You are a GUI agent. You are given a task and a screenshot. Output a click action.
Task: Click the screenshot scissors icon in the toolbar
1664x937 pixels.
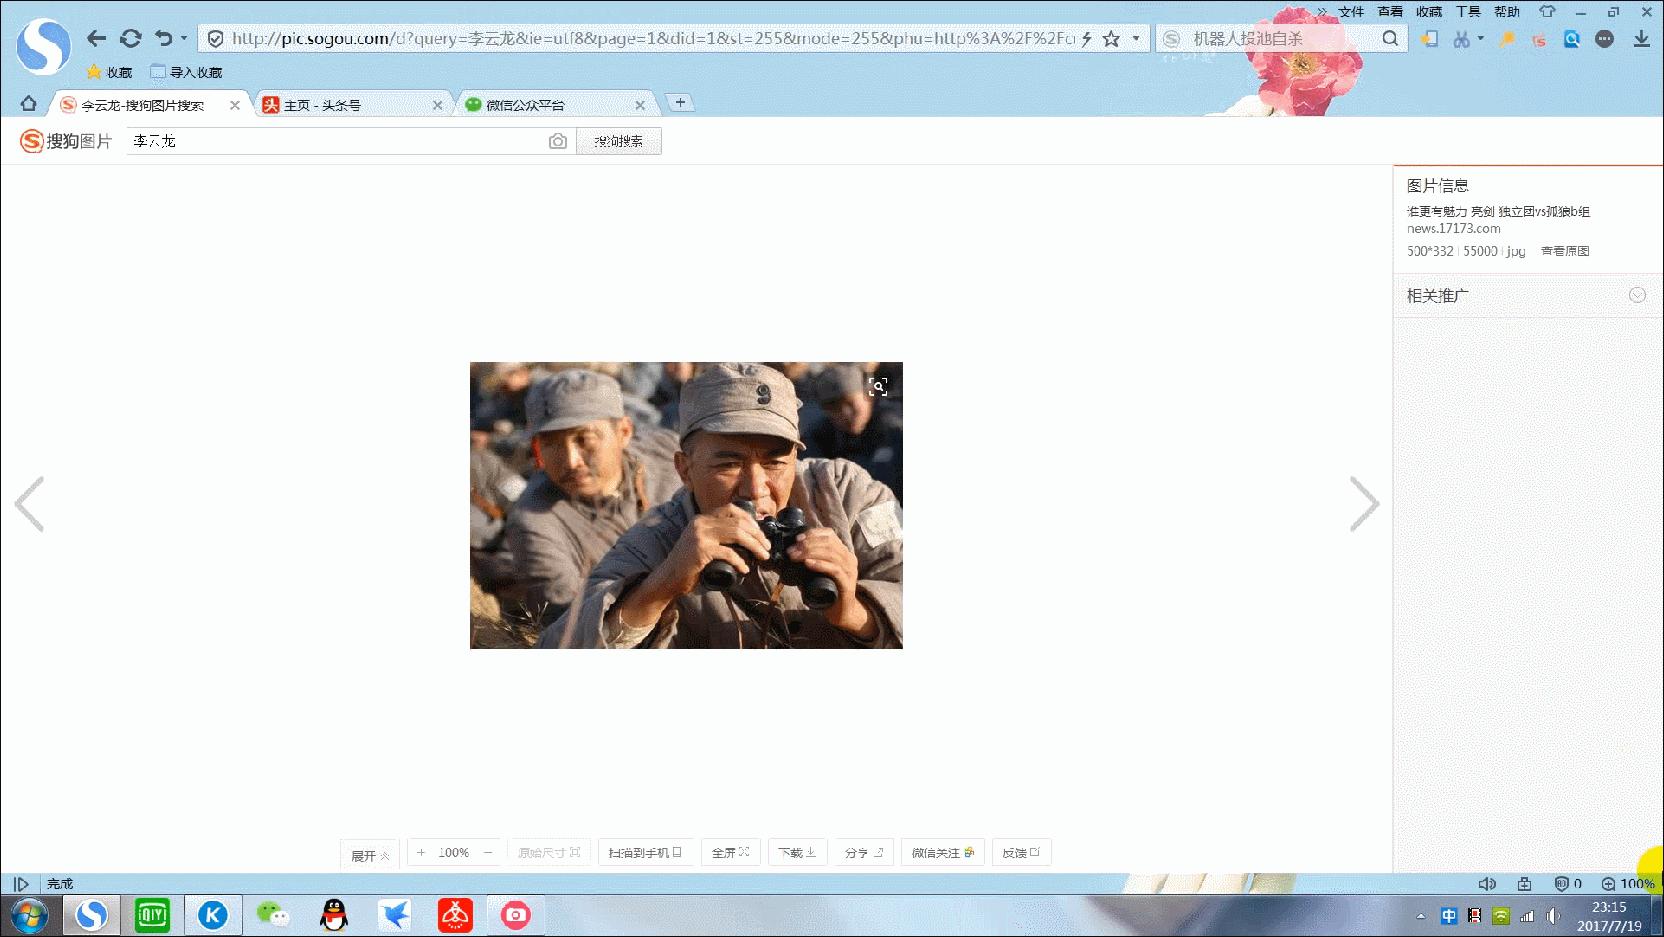(1461, 40)
